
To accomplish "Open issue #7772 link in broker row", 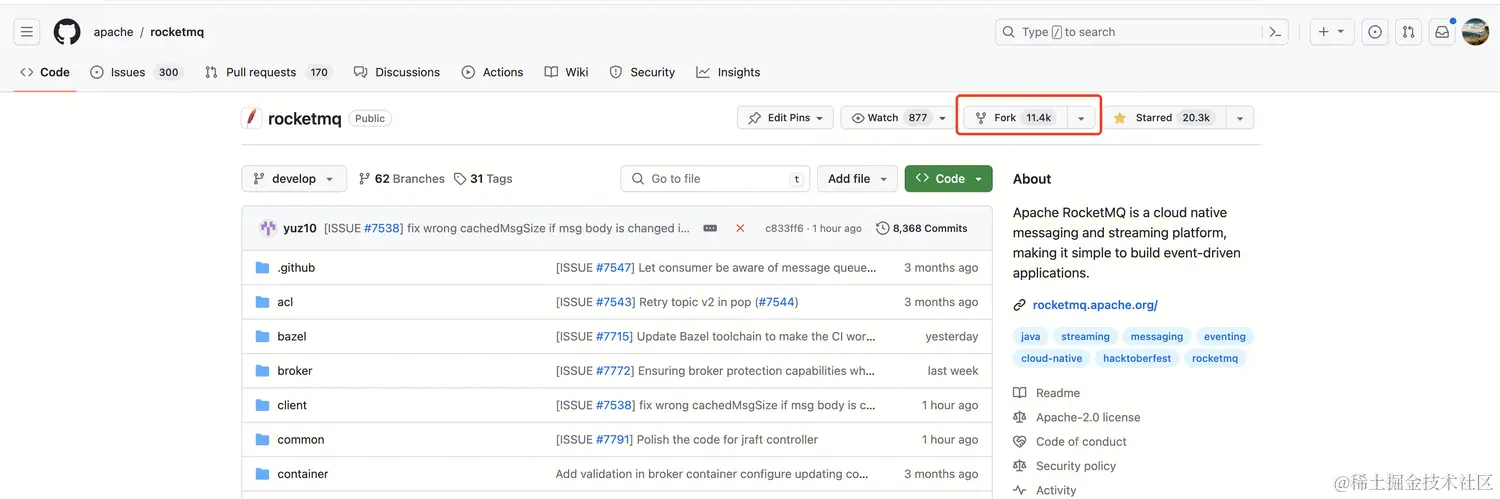I will pos(614,371).
